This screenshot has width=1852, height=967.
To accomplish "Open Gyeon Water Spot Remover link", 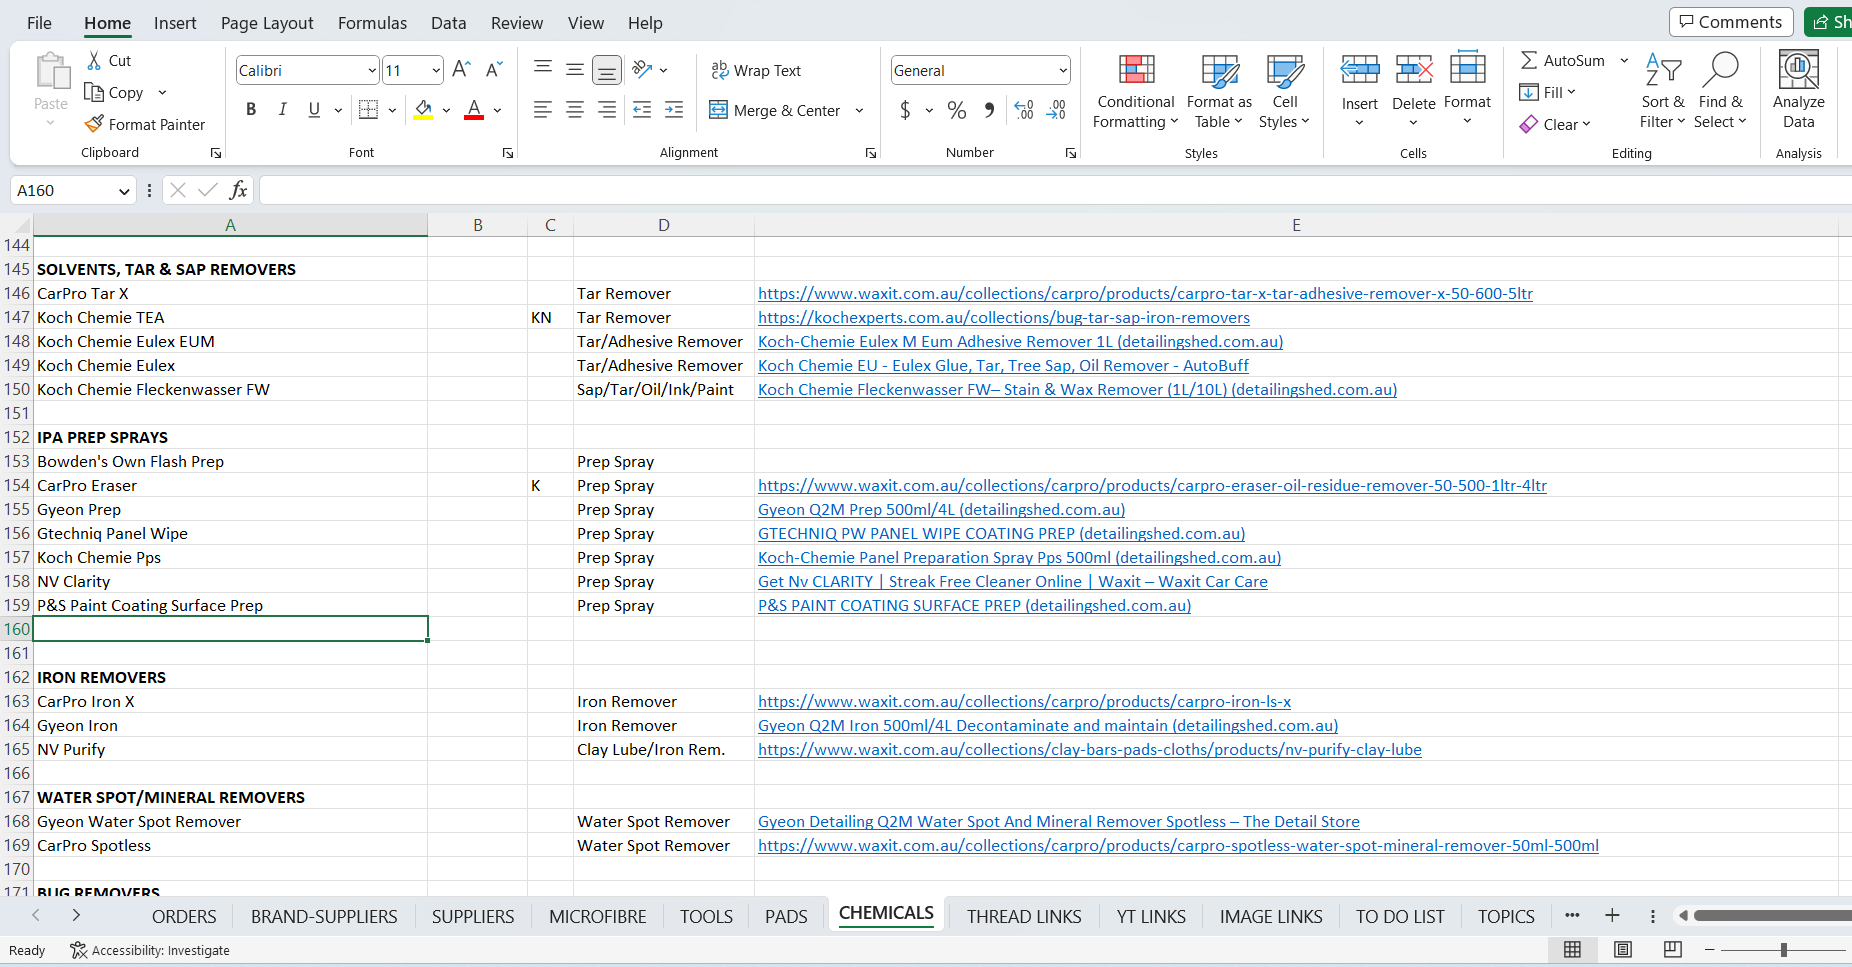I will (1059, 821).
